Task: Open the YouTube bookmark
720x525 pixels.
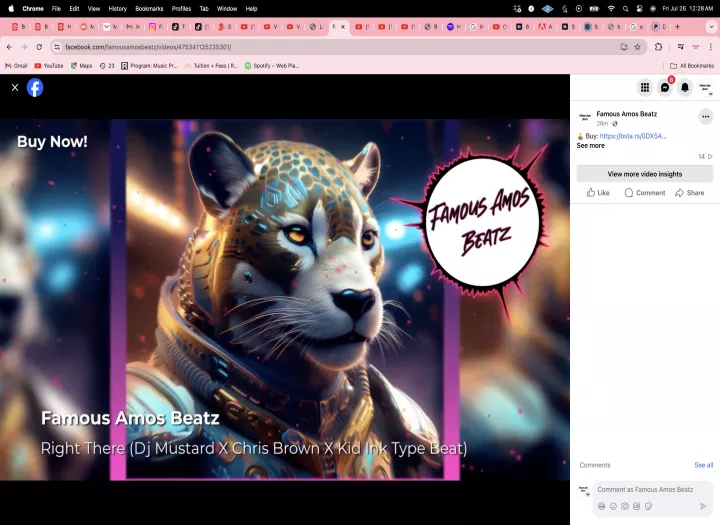Action: [49, 66]
